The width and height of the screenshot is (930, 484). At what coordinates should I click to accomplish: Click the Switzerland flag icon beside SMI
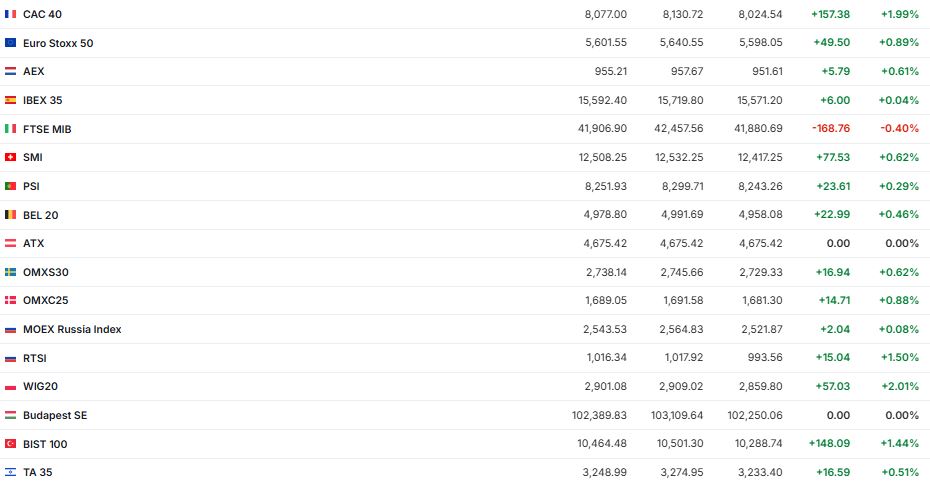click(x=10, y=157)
